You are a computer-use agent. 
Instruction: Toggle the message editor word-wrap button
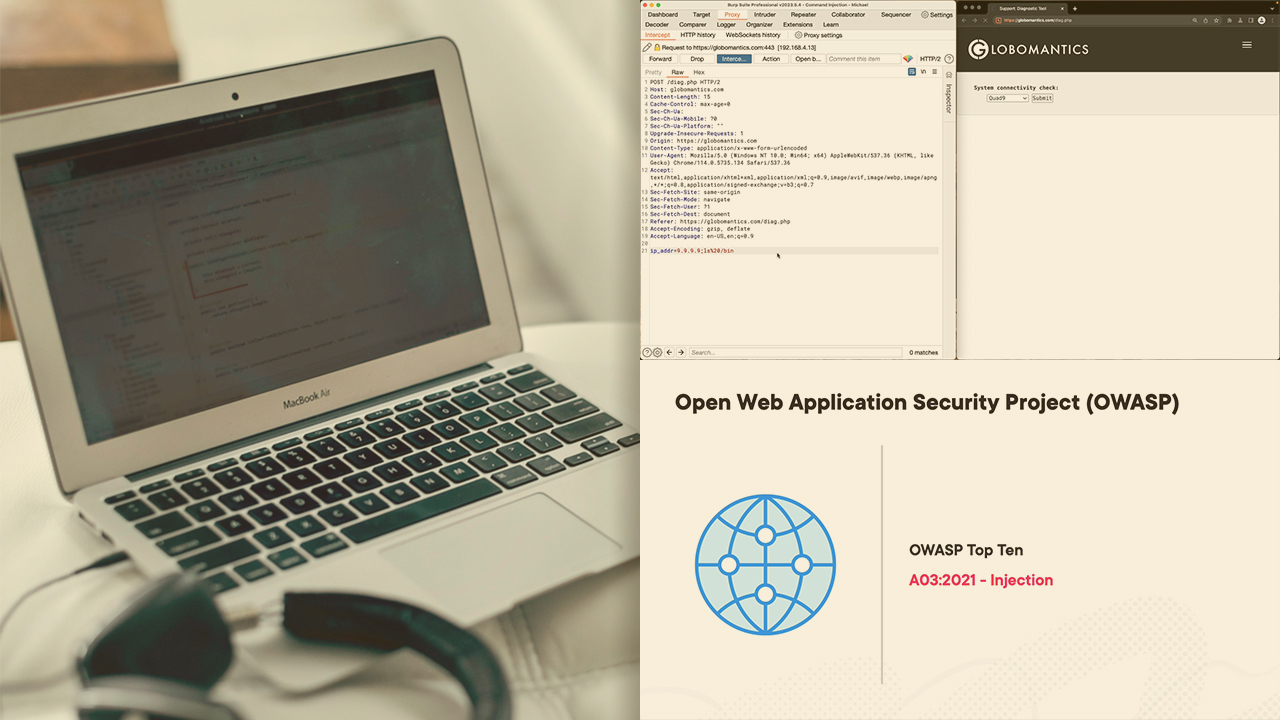912,72
